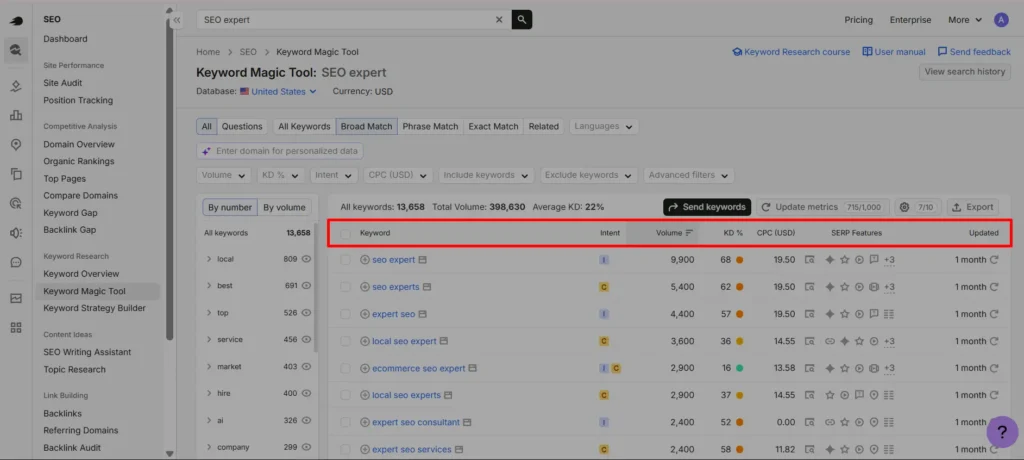Refresh metrics for local seo expert row
The width and height of the screenshot is (1024, 460).
pos(994,341)
